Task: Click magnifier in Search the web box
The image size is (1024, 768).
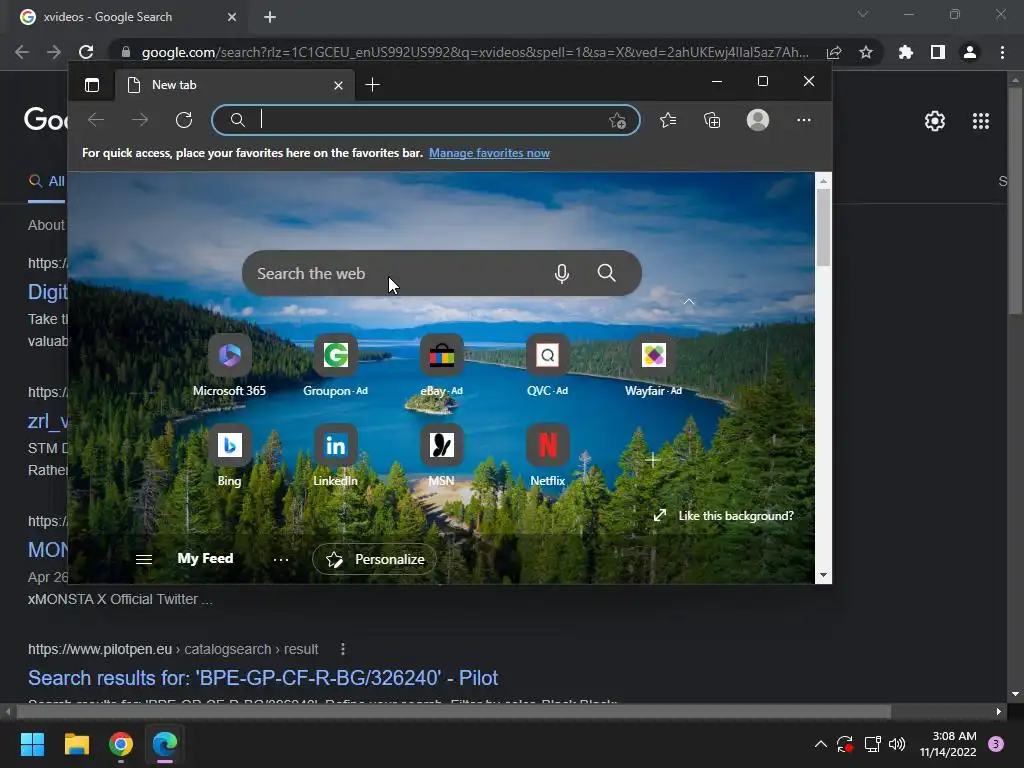Action: pos(607,273)
